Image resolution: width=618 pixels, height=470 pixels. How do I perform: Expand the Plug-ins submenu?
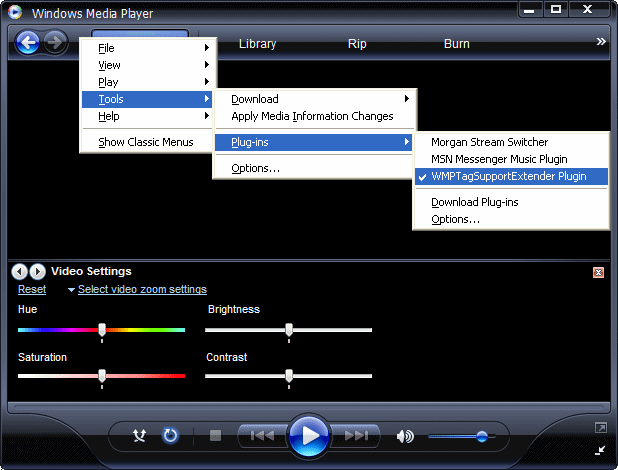(x=314, y=142)
